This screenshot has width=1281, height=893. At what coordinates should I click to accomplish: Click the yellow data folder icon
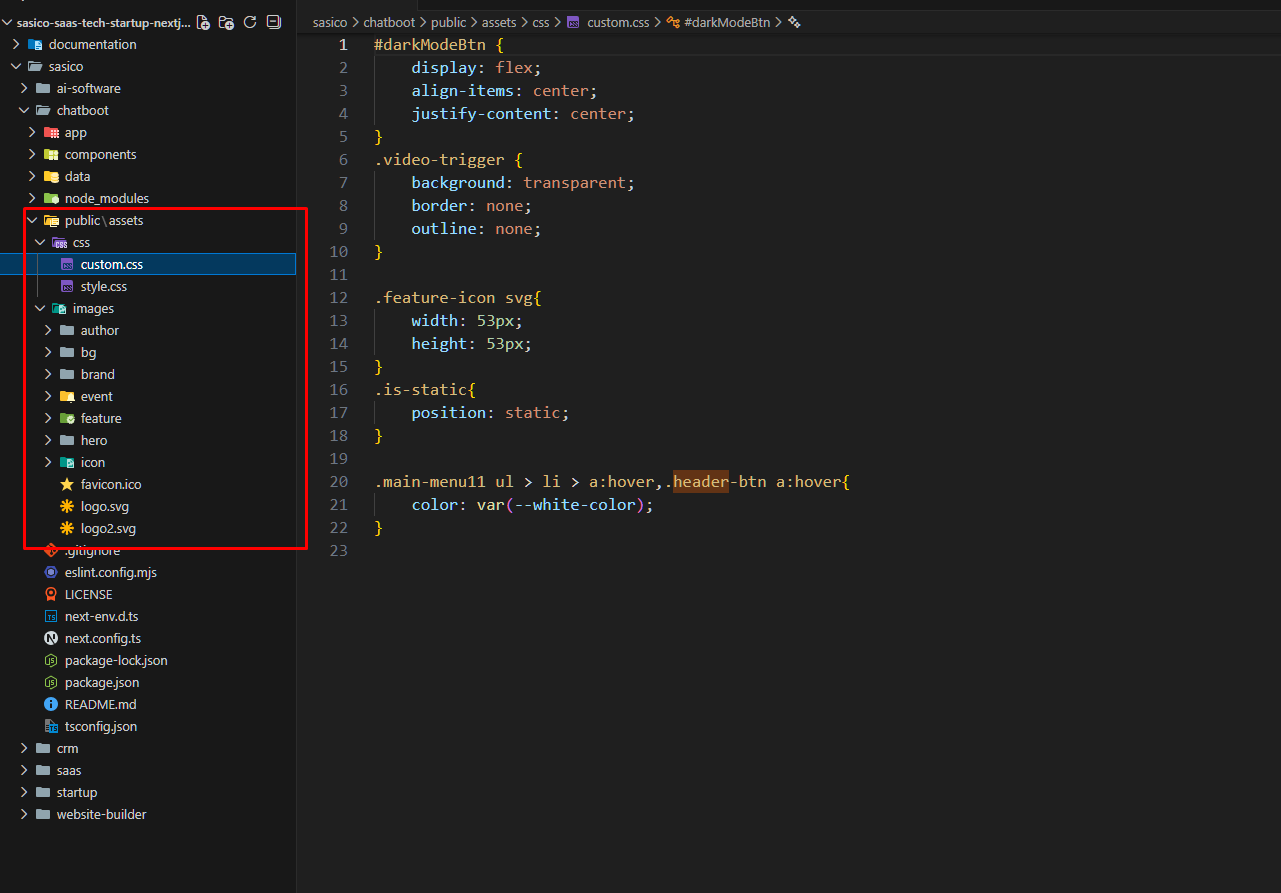pos(52,176)
